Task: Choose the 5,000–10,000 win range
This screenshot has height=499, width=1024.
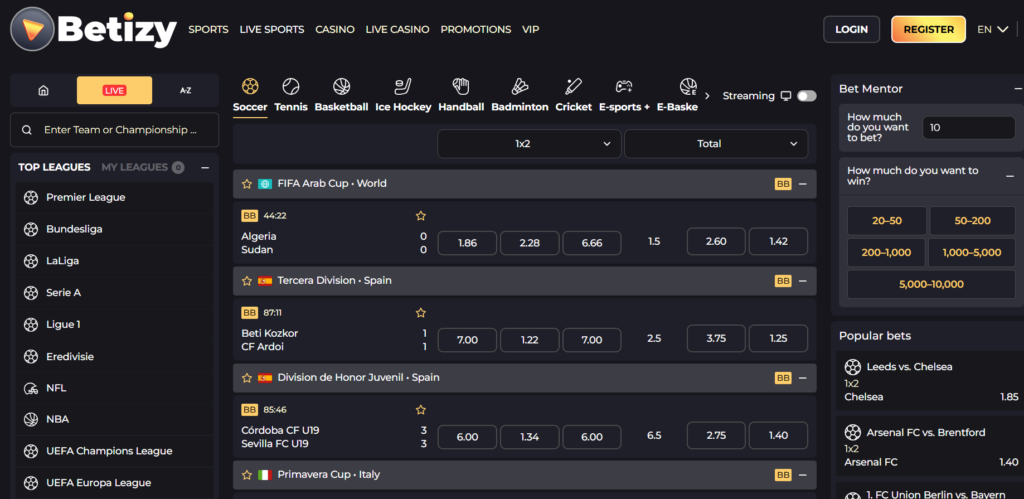Action: 931,284
